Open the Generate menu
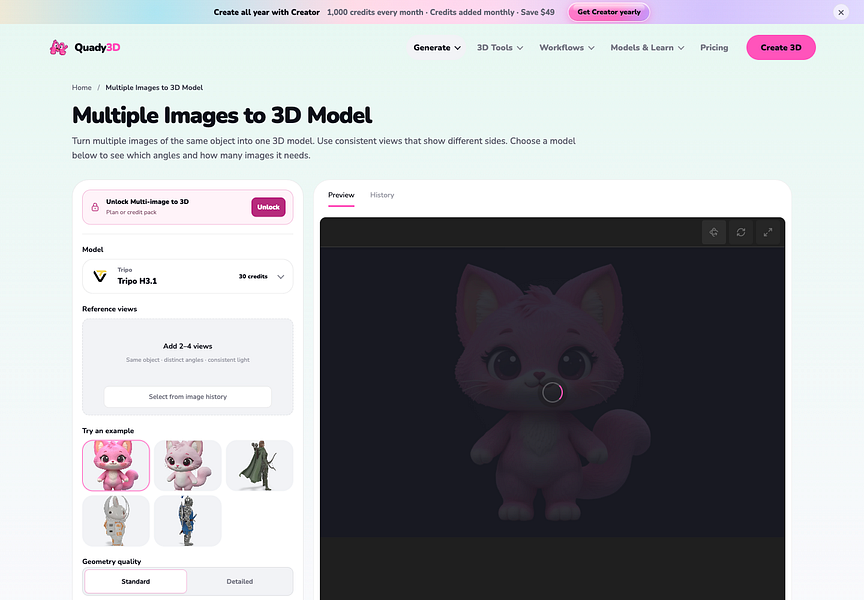864x600 pixels. (437, 47)
